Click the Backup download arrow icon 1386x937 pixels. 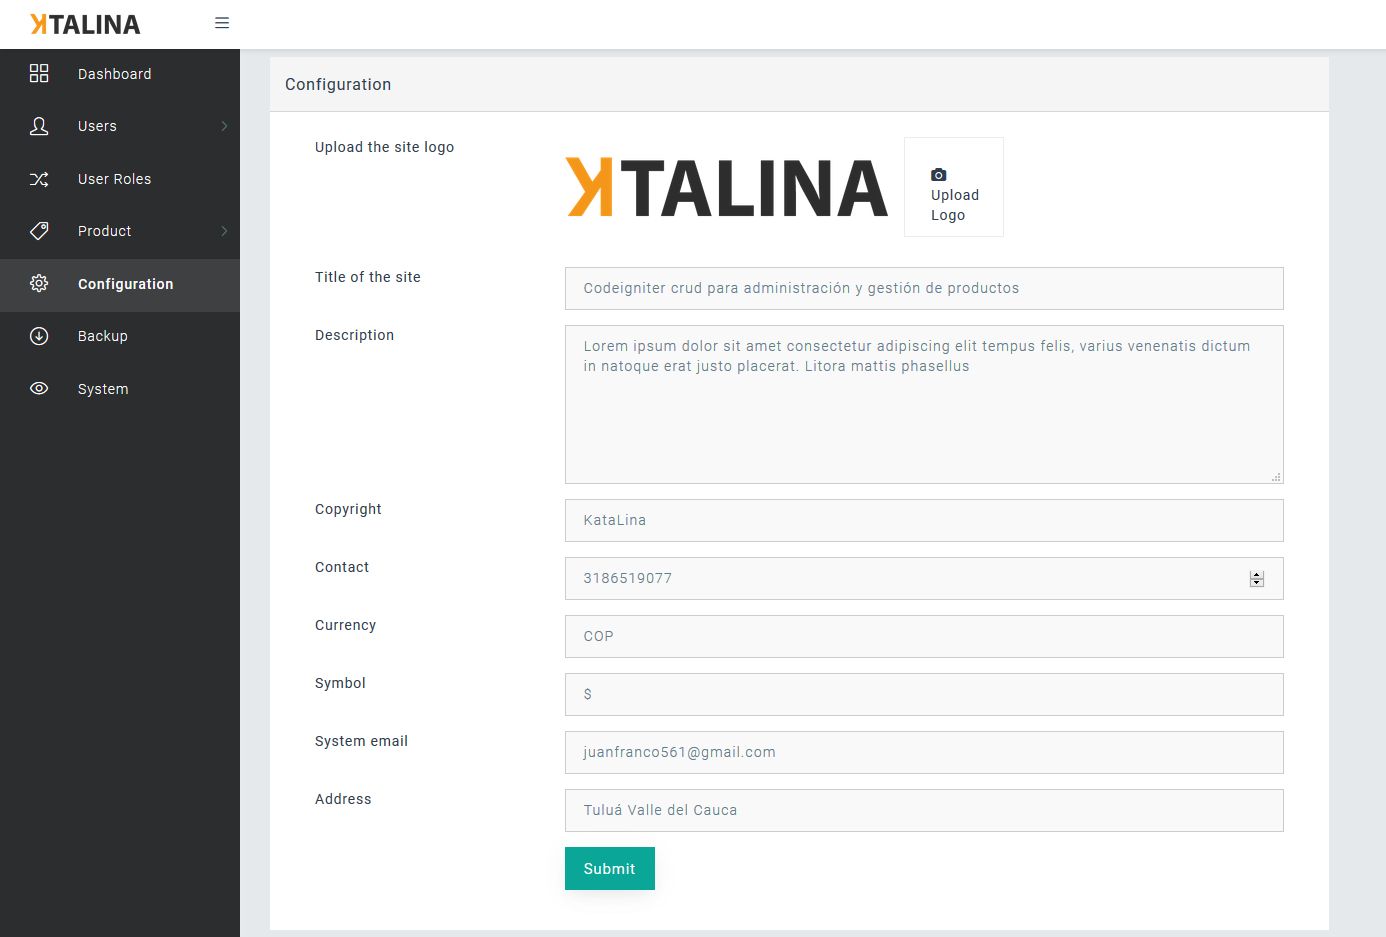tap(39, 336)
